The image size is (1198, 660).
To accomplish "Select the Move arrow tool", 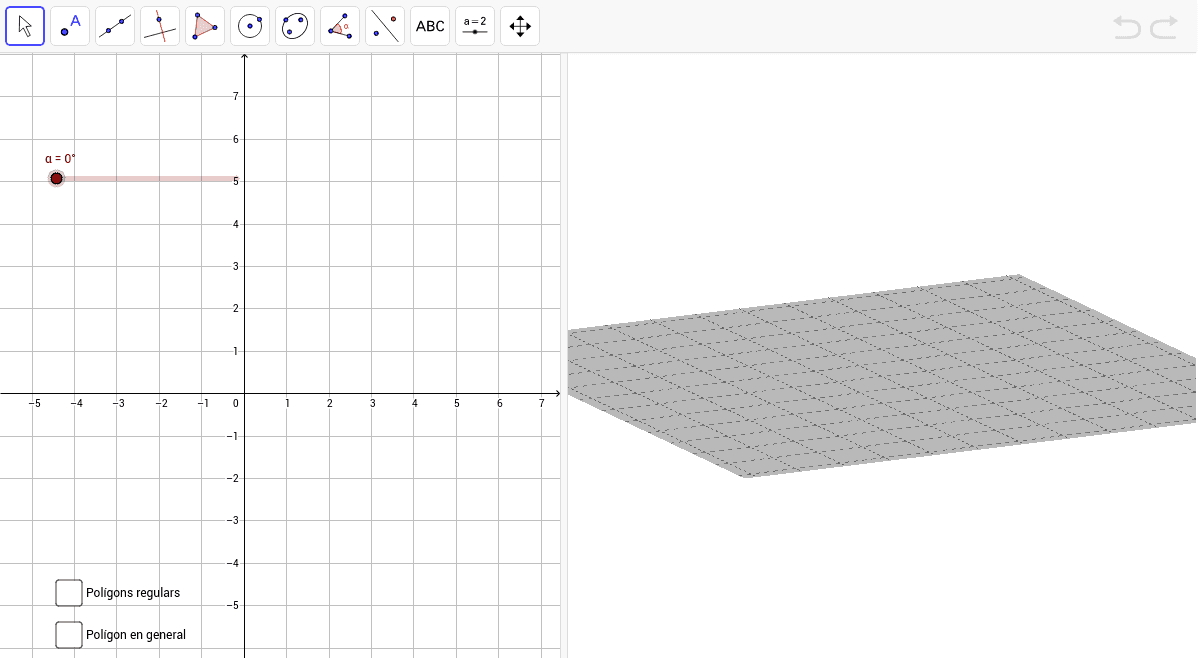I will (x=25, y=26).
